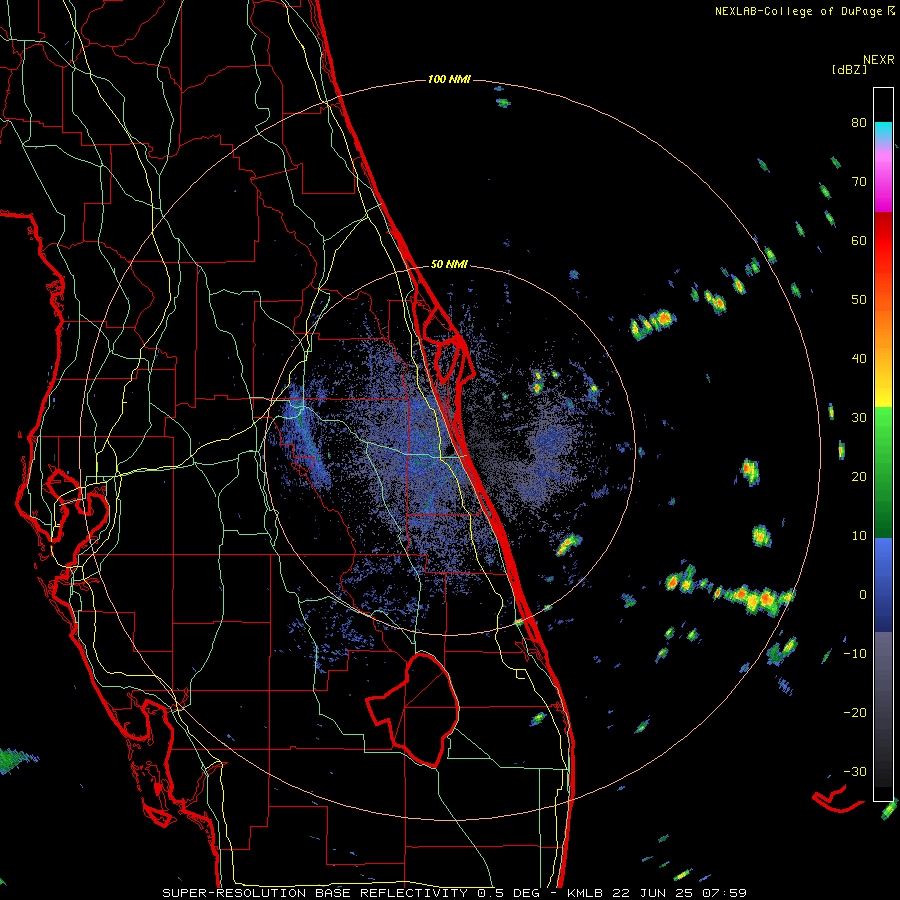
Task: Click the -10 value on the dBZ scale
Action: [x=855, y=654]
